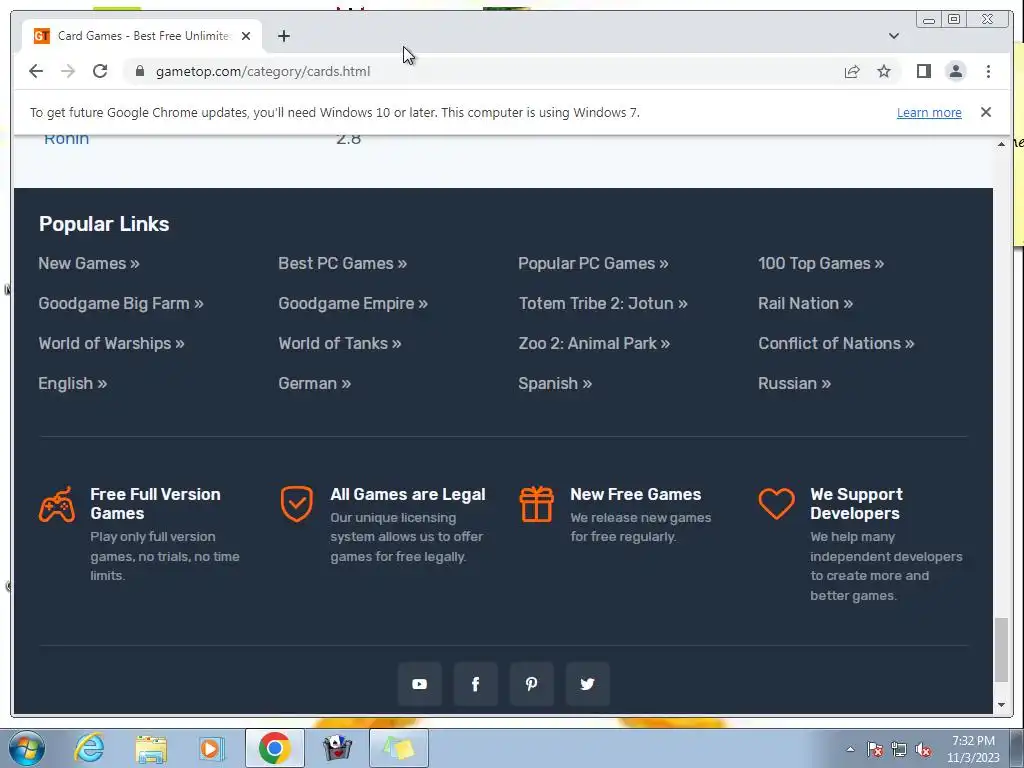The width and height of the screenshot is (1024, 768).
Task: Switch site language to Spanish
Action: 555,383
